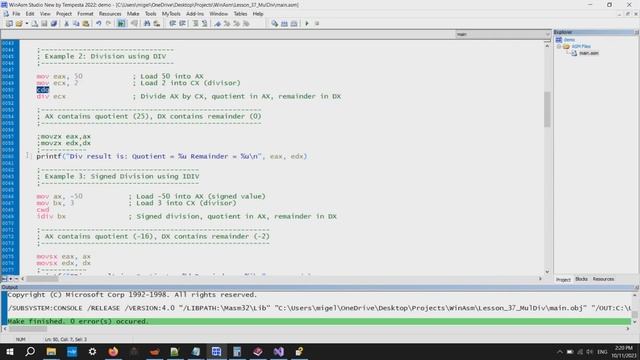Open the MyTools menu
This screenshot has height=360, width=640.
171,14
